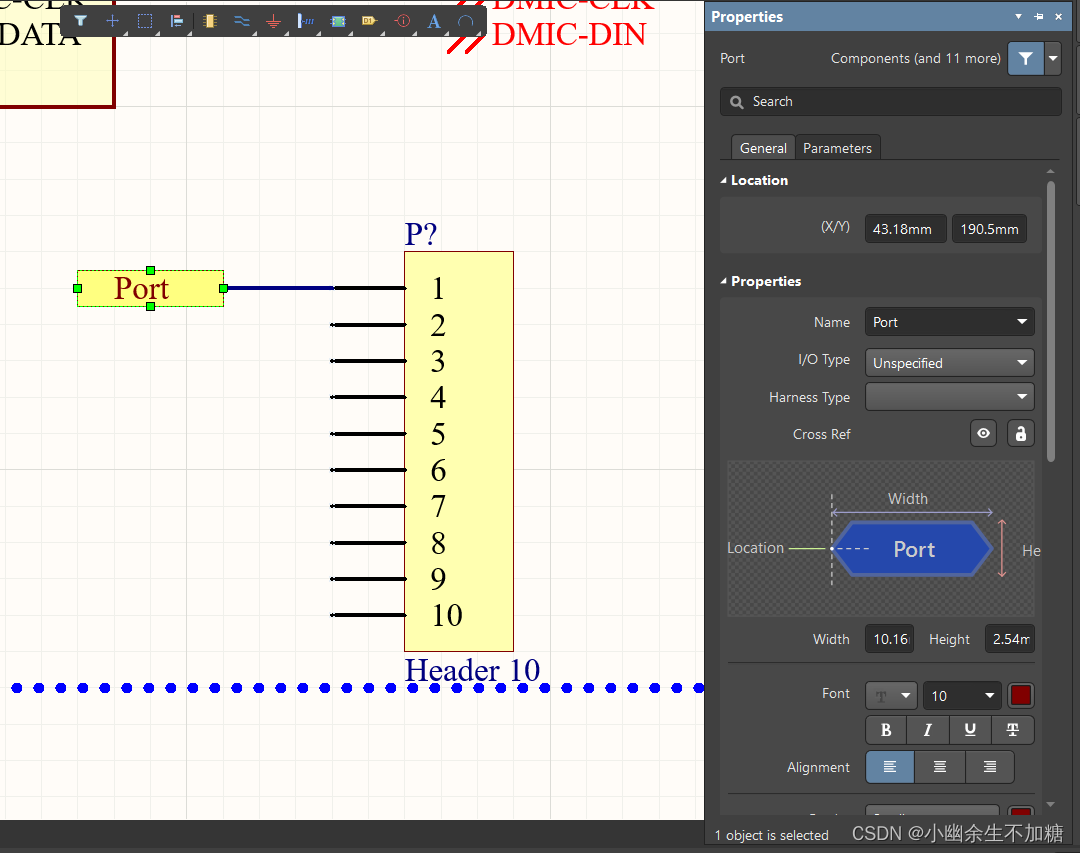Choose the rectangle selection tool
Screen dimensions: 1080x853
tap(145, 21)
